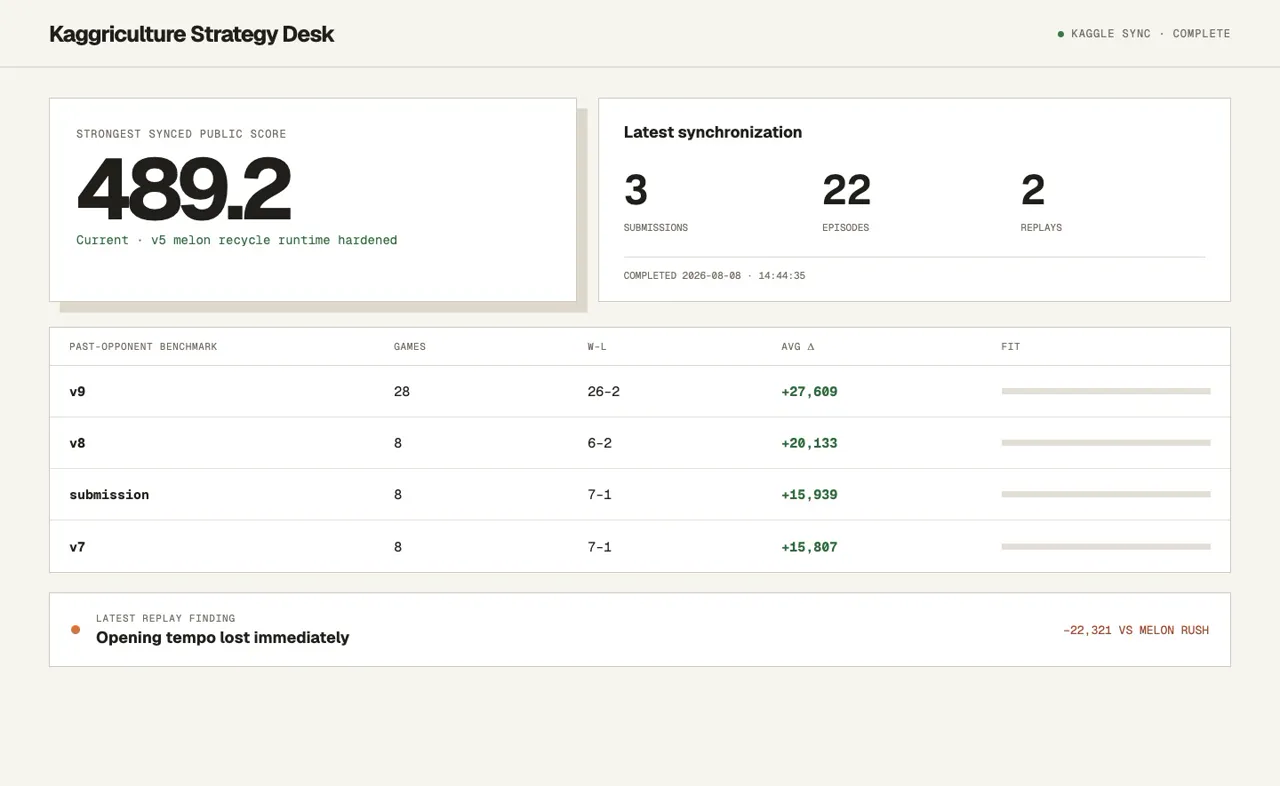
Task: Click the fit bar in the v9 row
Action: click(x=1106, y=391)
